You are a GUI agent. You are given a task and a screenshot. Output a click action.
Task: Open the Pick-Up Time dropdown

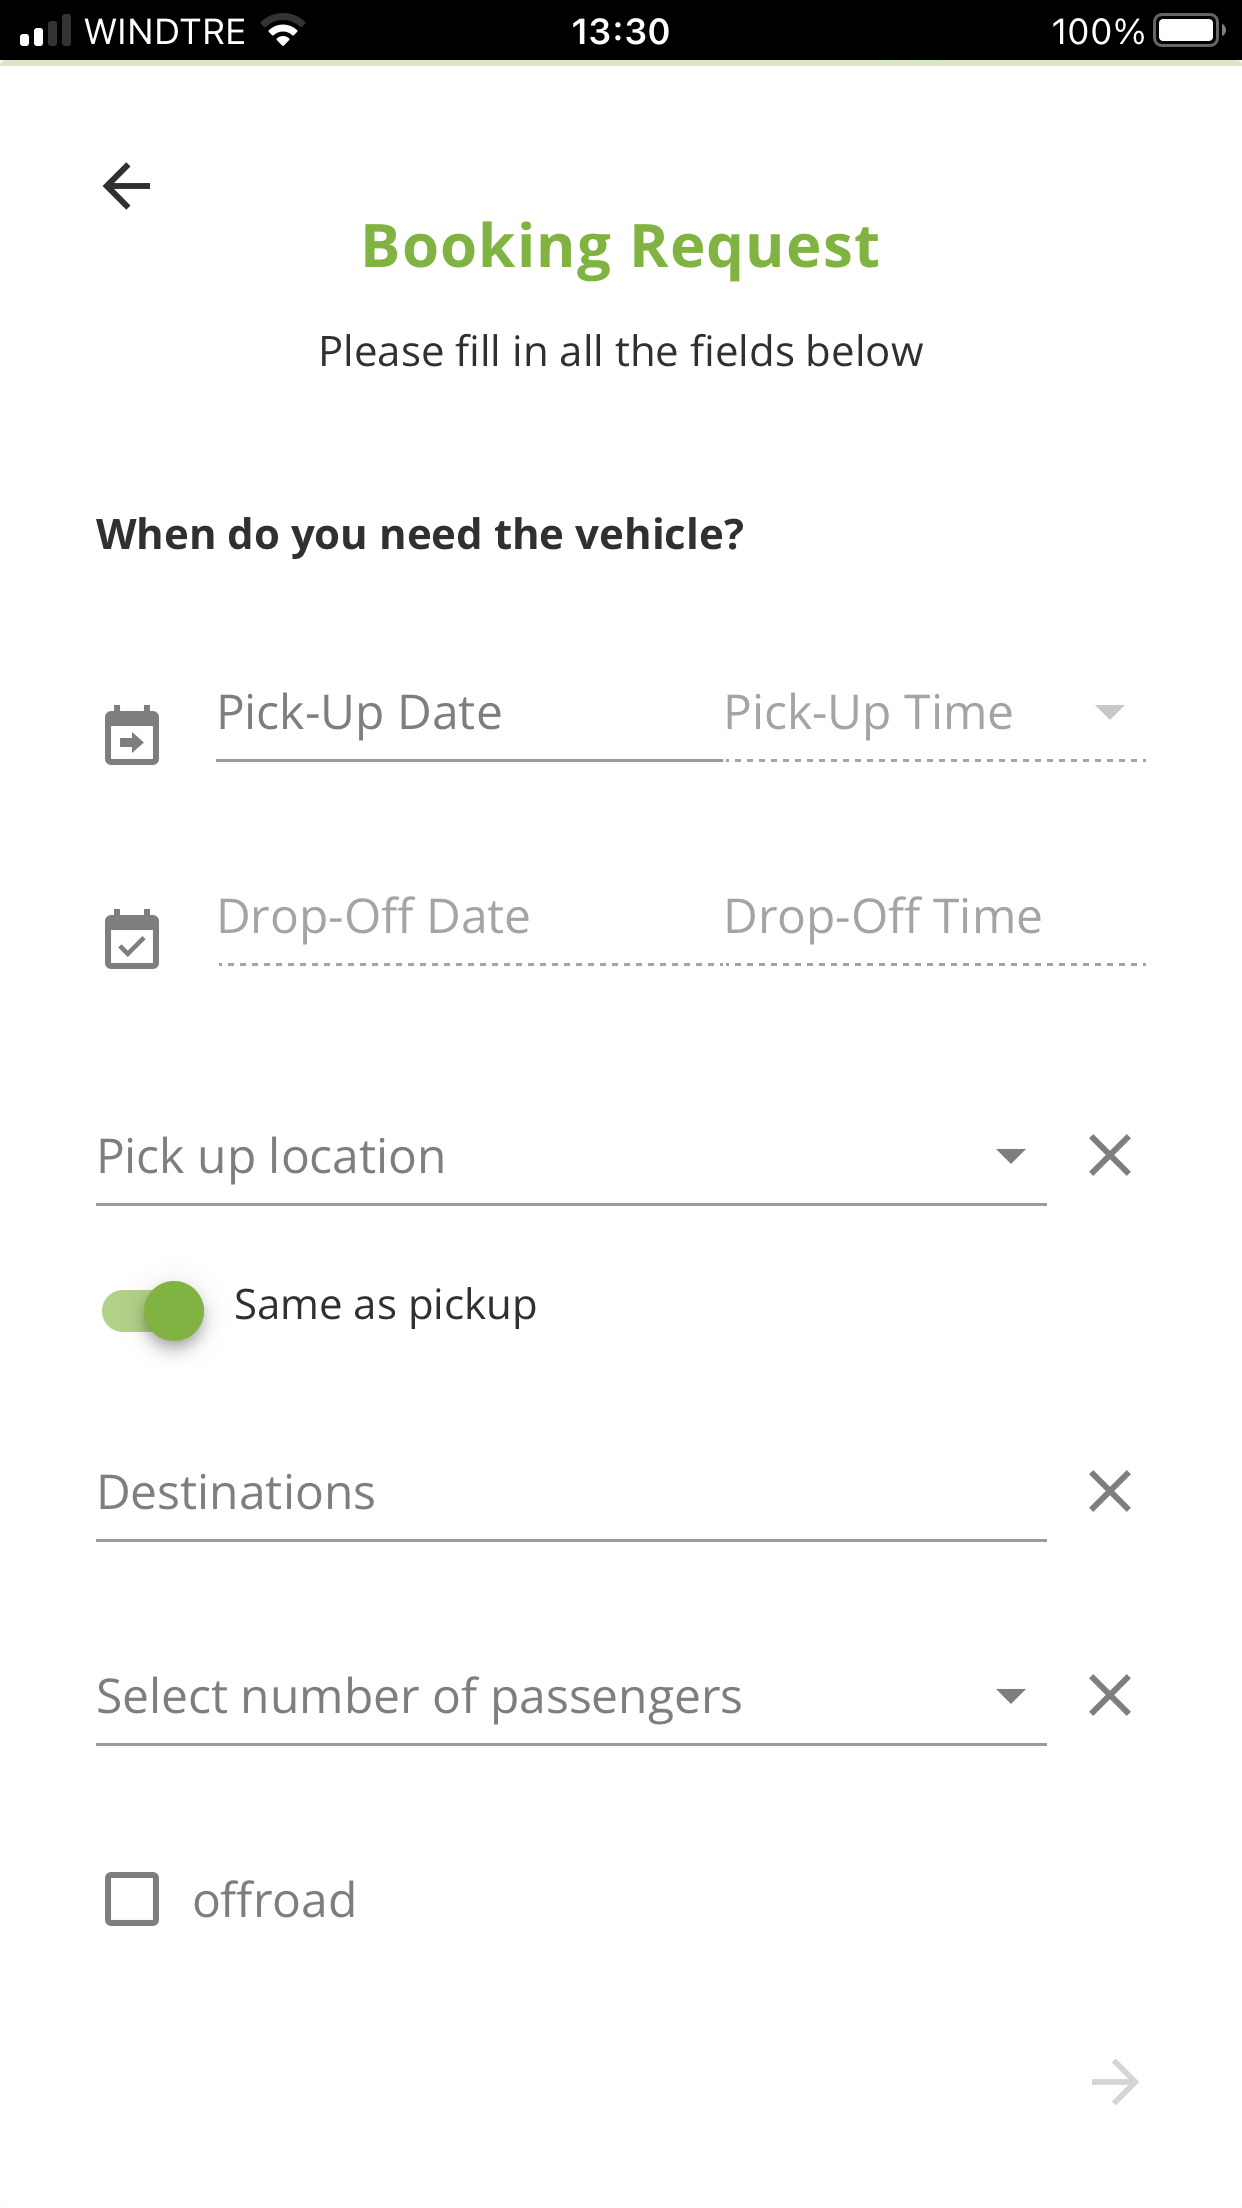point(934,714)
